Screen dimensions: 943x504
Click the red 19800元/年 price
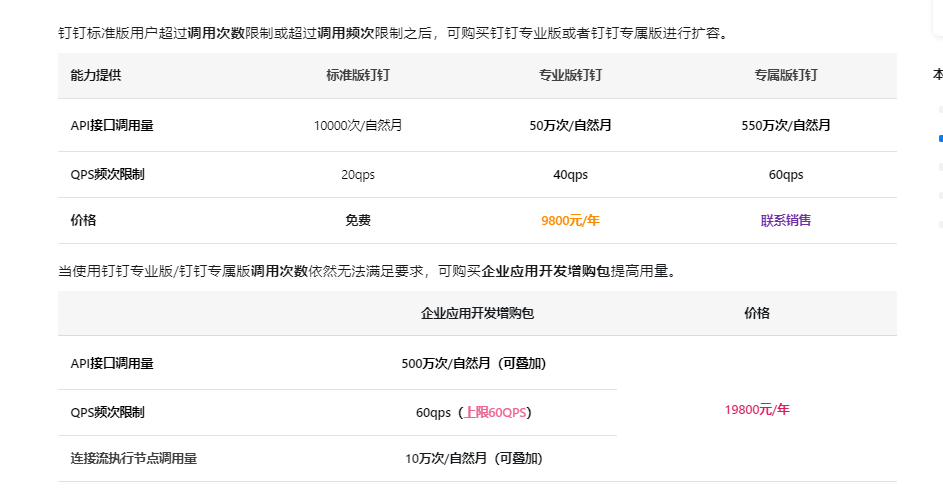click(757, 409)
